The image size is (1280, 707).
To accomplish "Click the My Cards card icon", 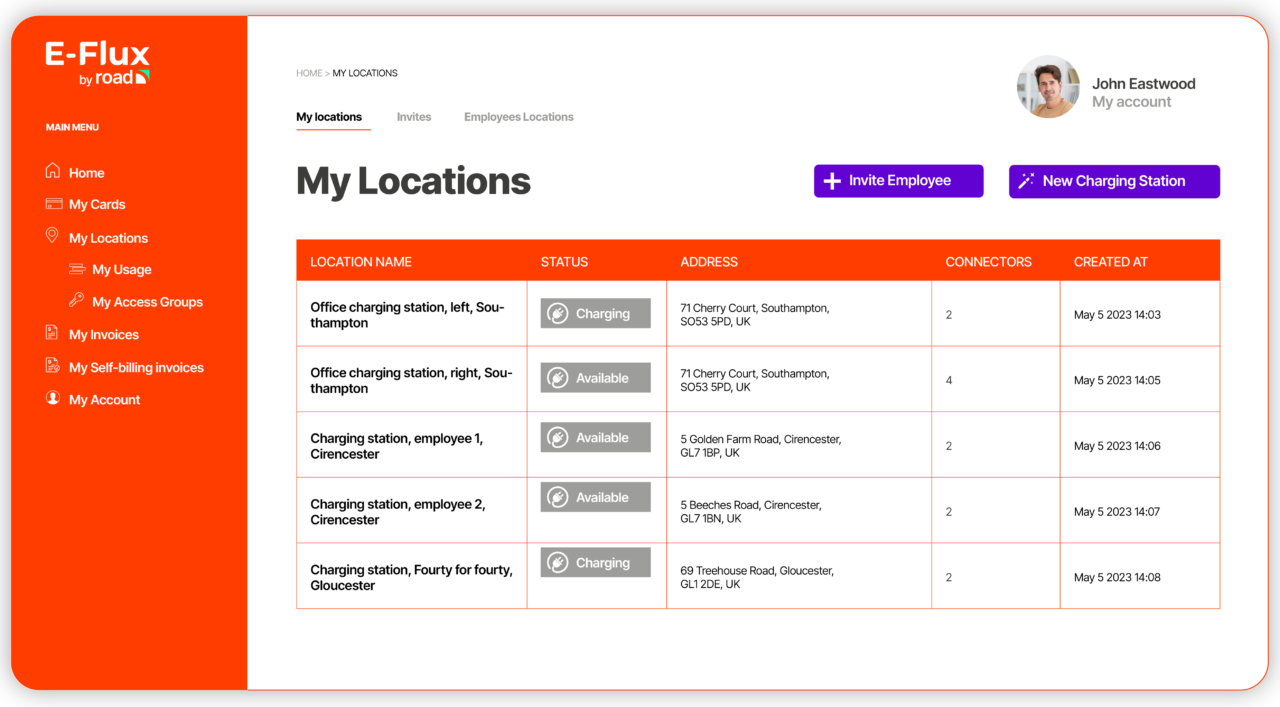I will point(54,204).
